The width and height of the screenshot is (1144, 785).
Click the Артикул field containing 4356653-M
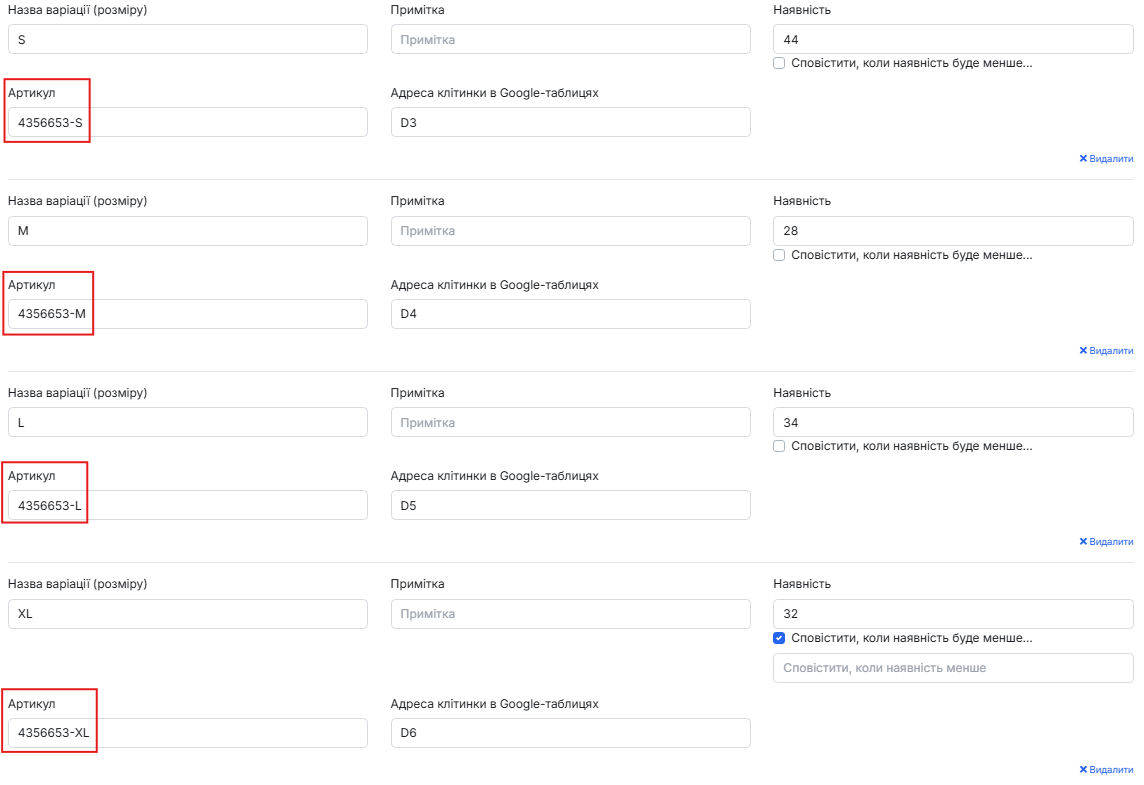[188, 314]
